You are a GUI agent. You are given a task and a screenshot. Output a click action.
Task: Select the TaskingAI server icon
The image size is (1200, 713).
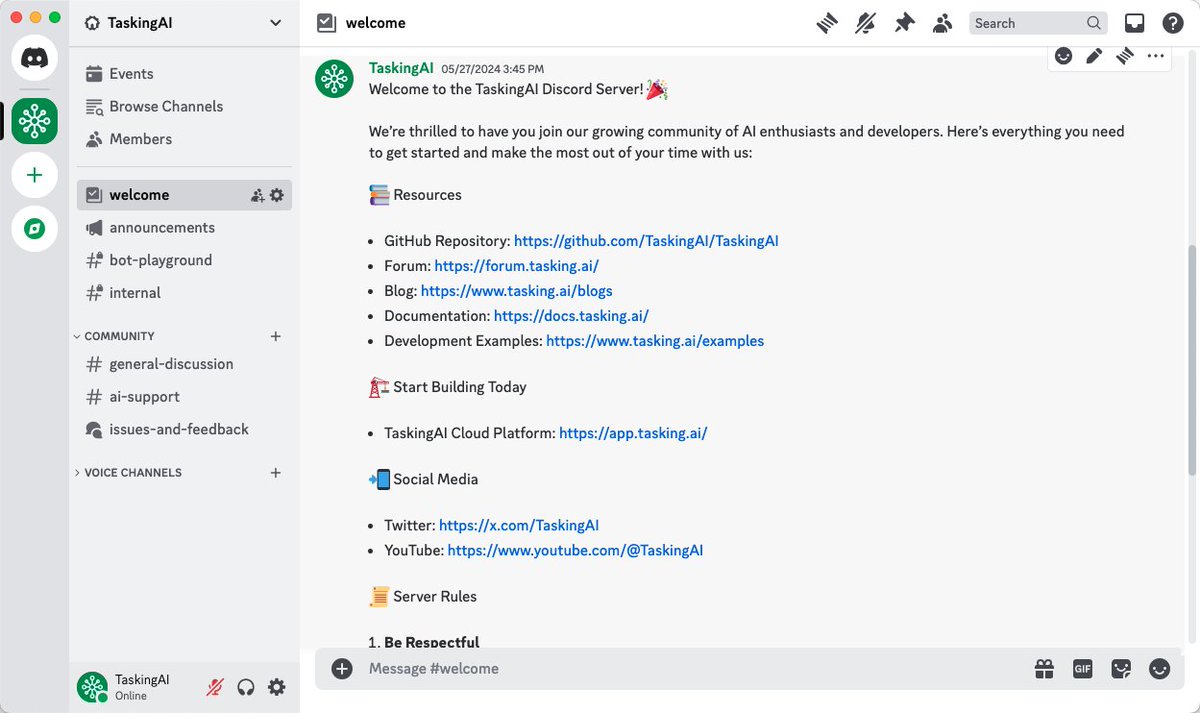(x=34, y=121)
